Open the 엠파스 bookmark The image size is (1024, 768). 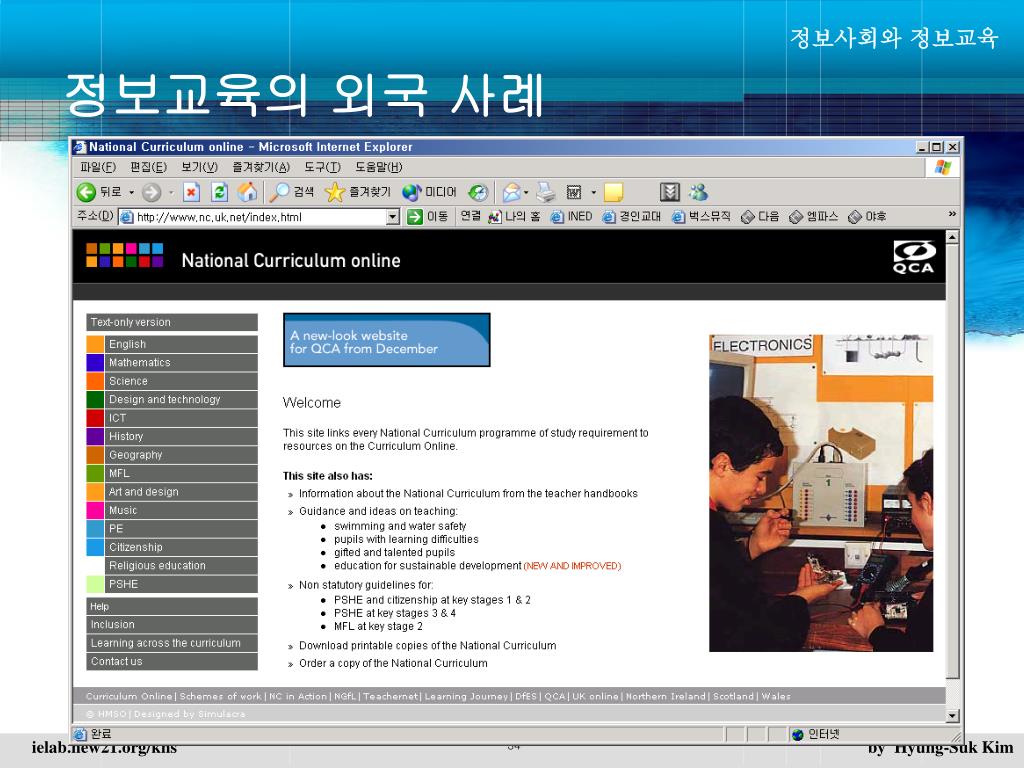click(x=814, y=217)
